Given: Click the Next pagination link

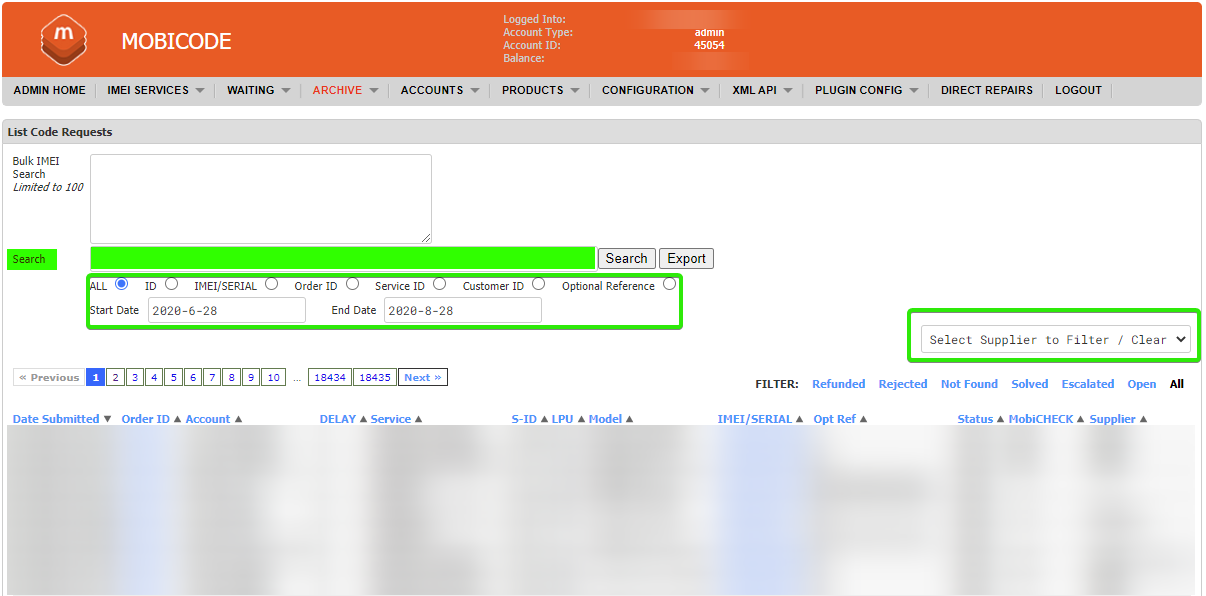Looking at the screenshot, I should tap(423, 377).
